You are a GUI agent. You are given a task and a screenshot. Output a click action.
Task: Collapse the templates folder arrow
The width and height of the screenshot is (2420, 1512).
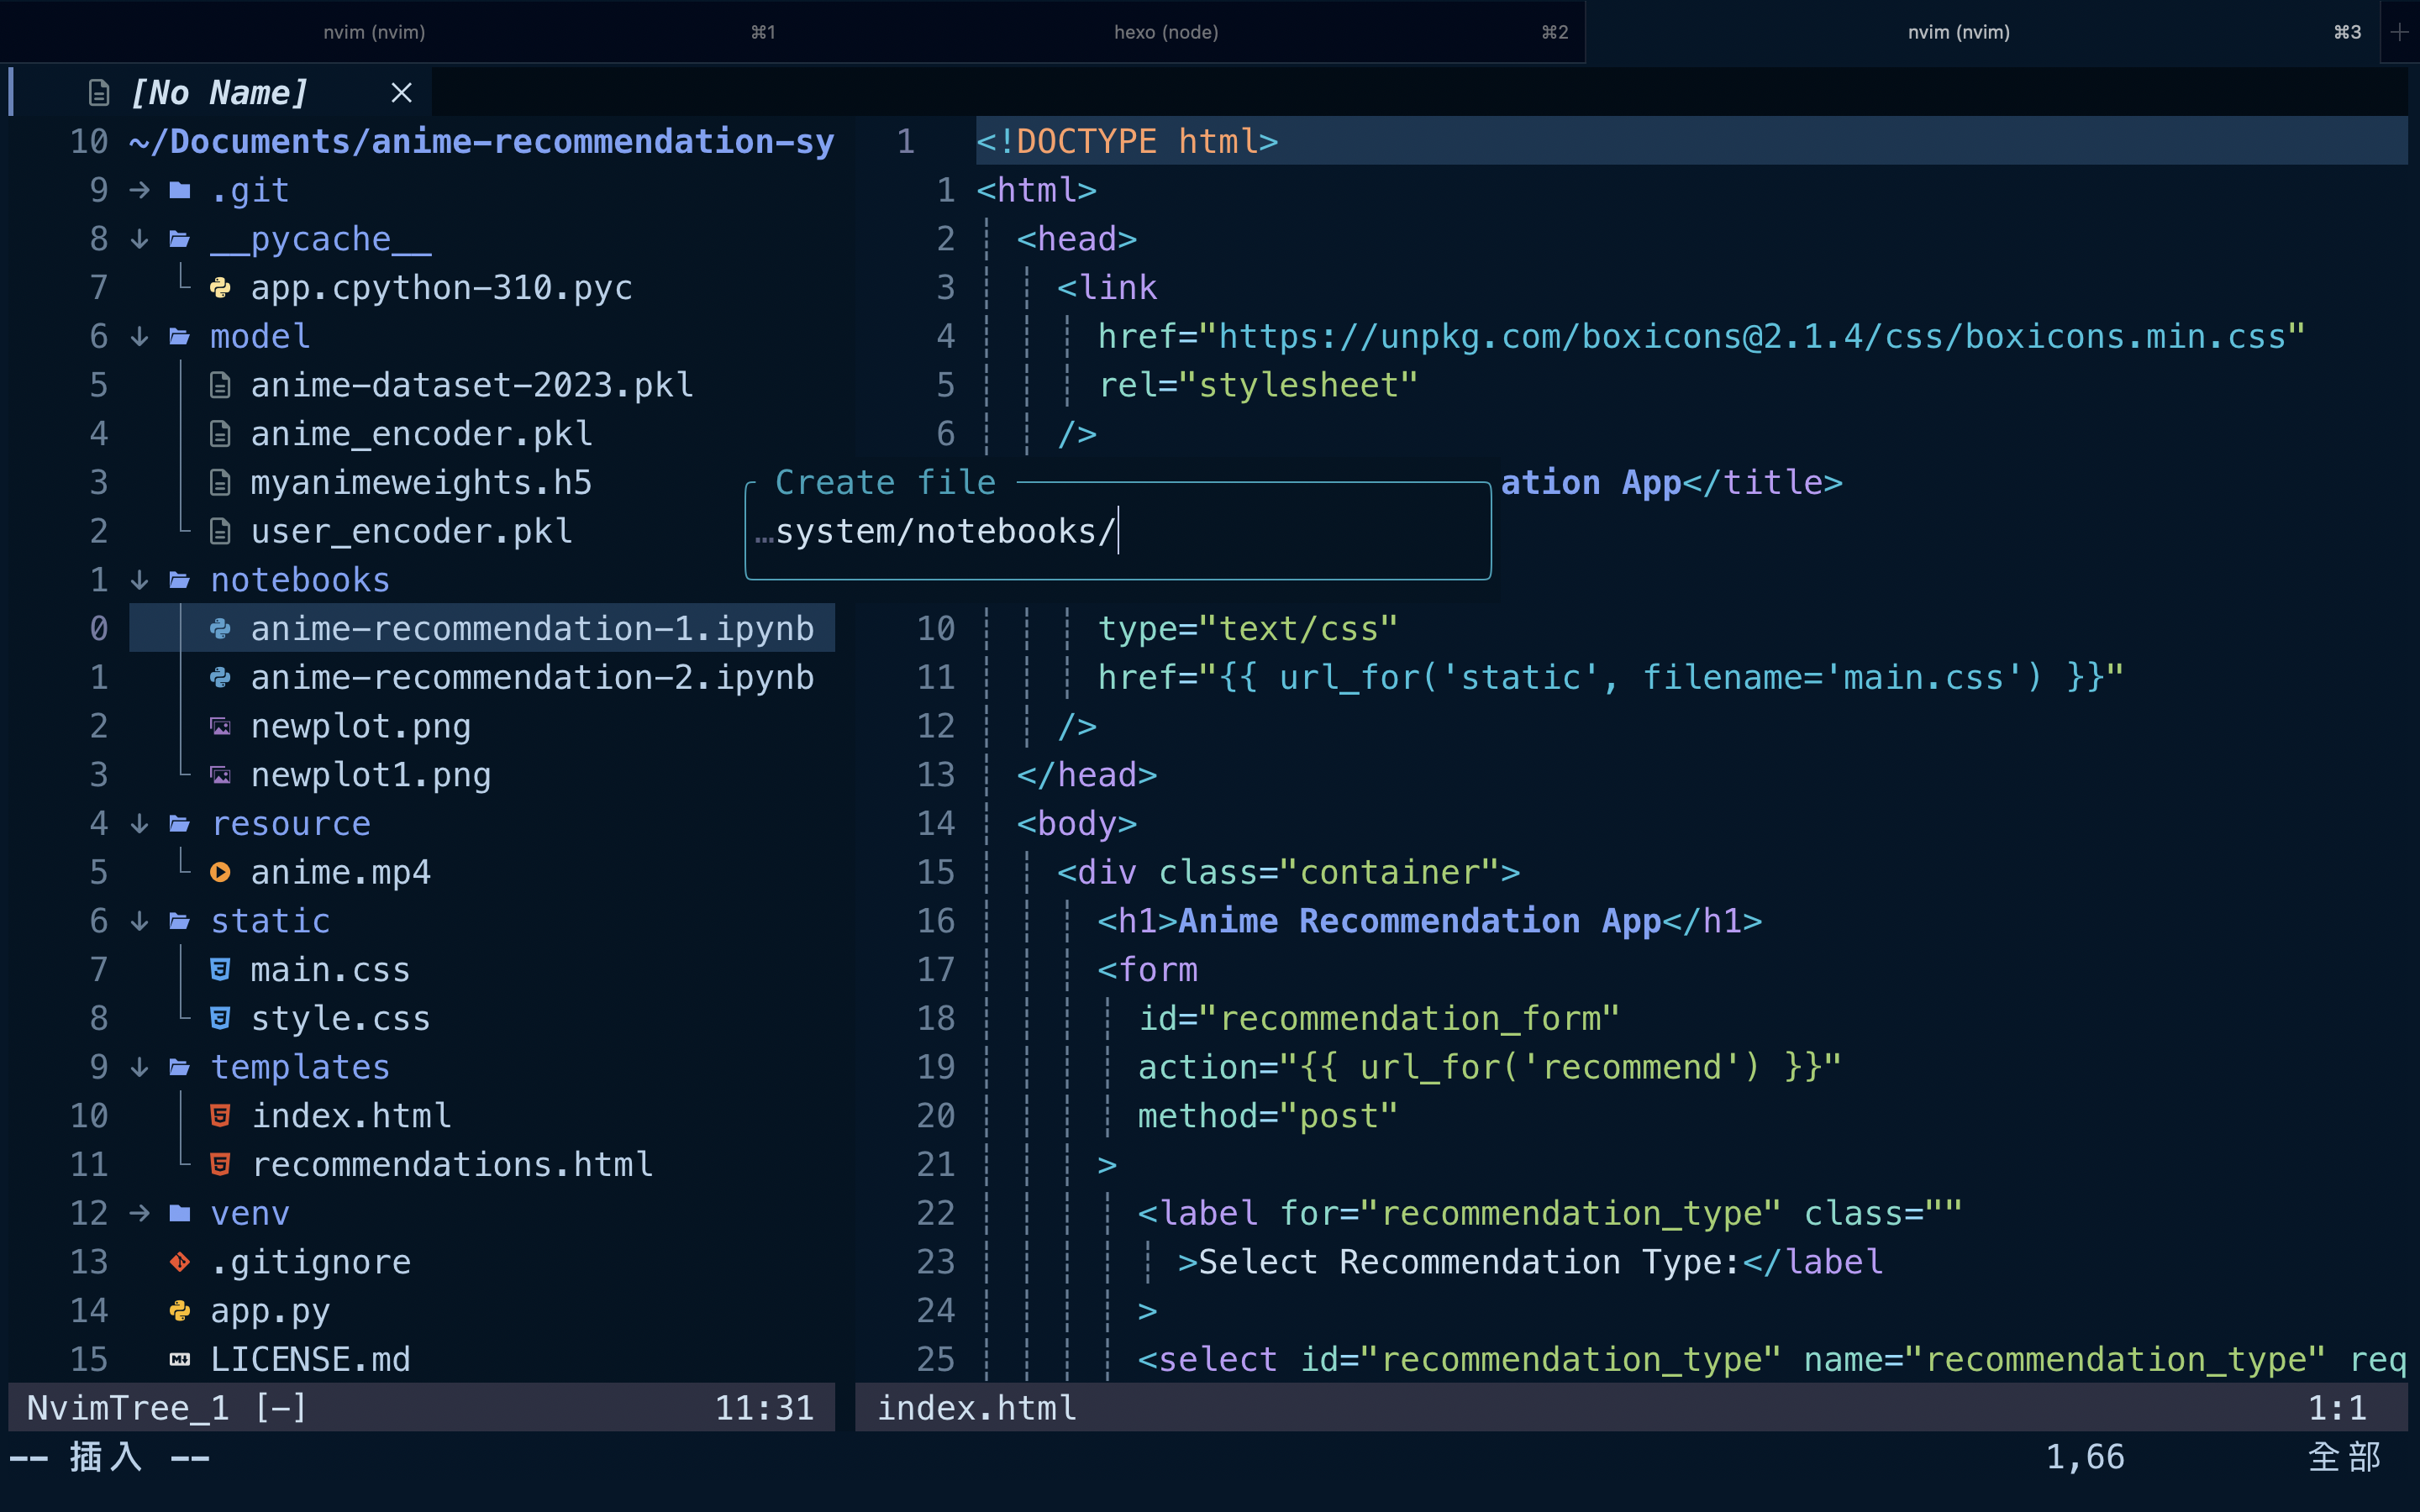(140, 1067)
